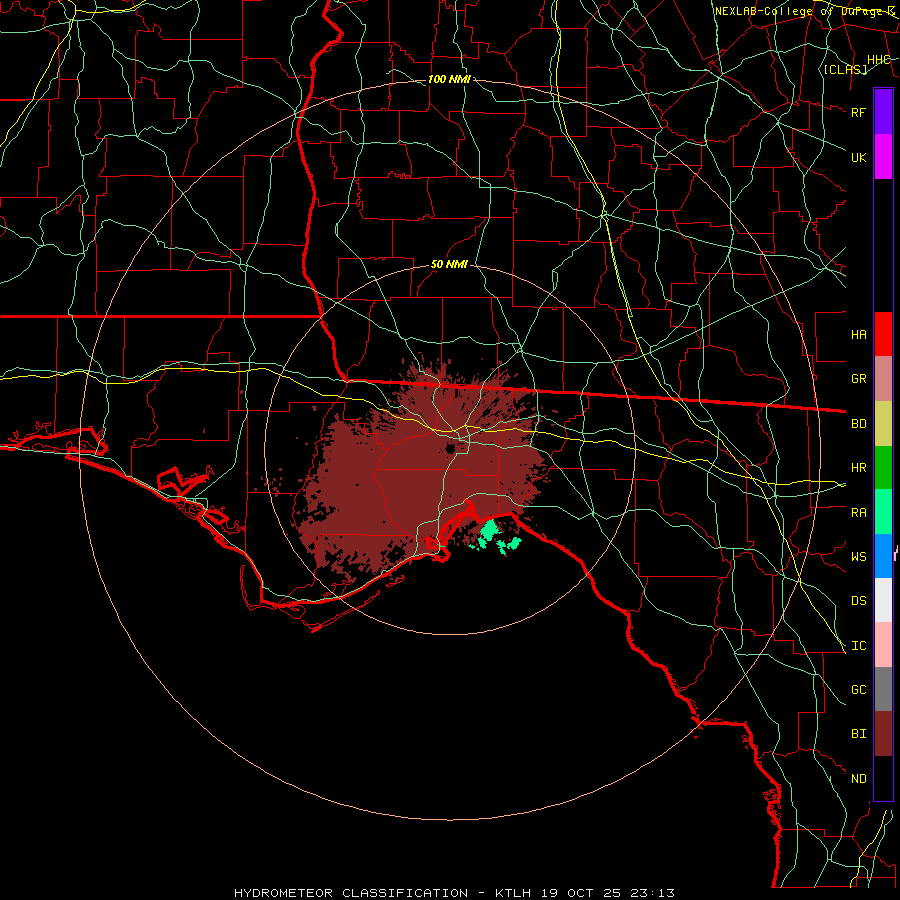The height and width of the screenshot is (900, 900).
Task: Click the "HHC" product code text
Action: (x=878, y=60)
